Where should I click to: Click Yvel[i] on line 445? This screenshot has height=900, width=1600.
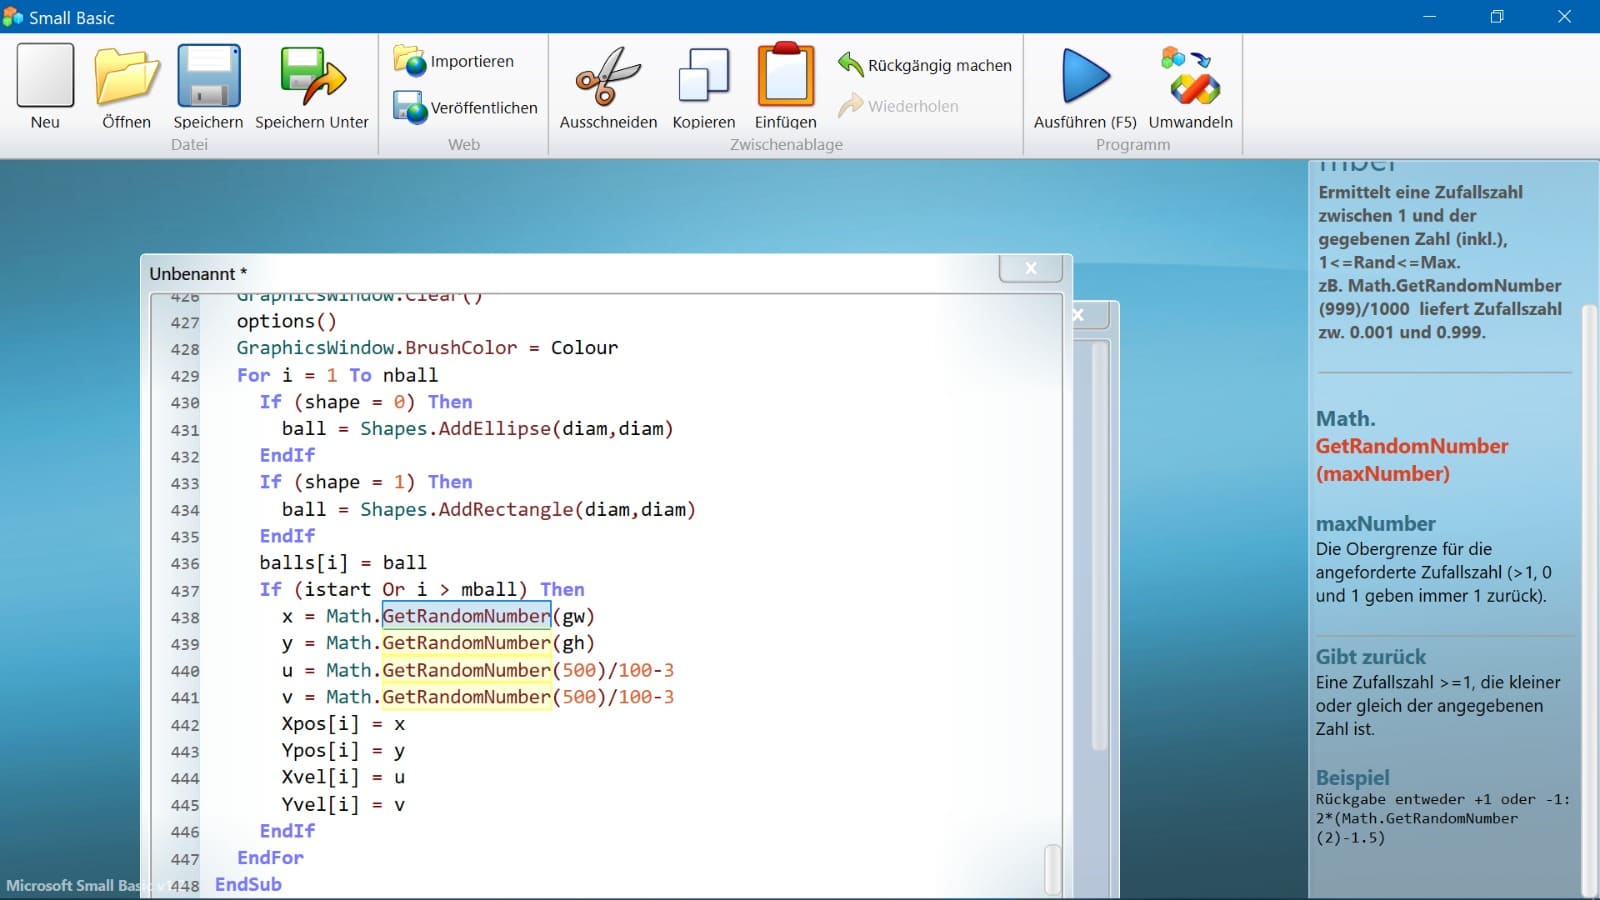coord(320,804)
